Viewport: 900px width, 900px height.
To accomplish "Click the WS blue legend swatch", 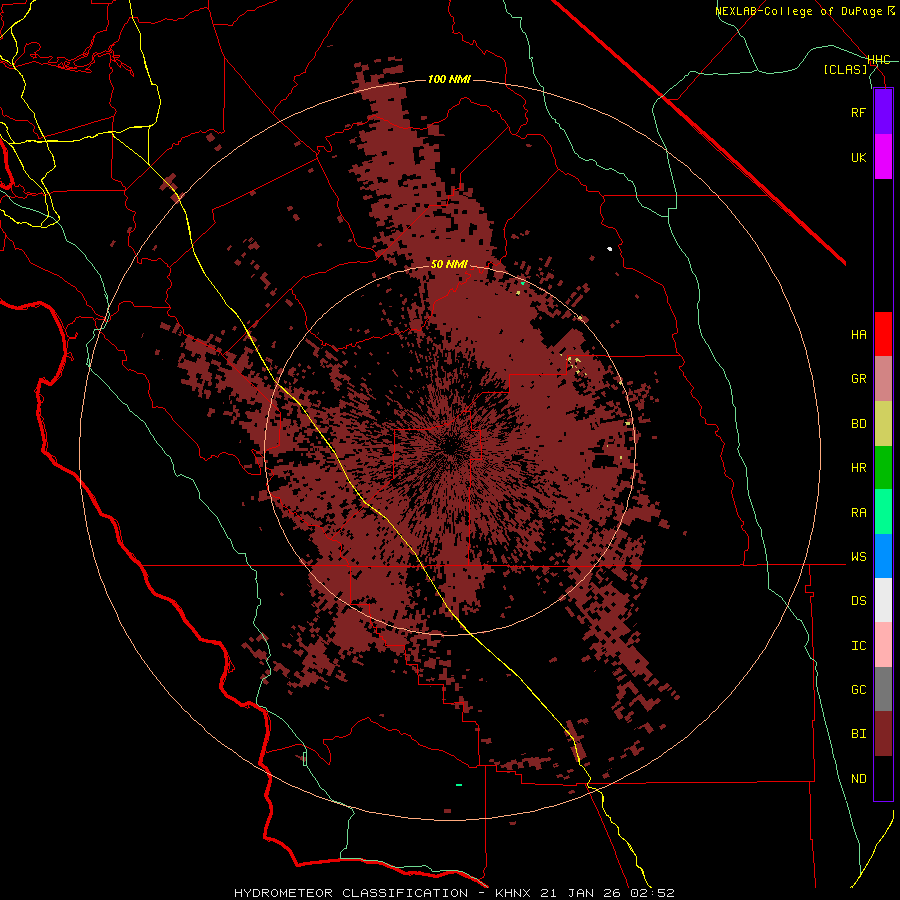I will click(x=883, y=556).
